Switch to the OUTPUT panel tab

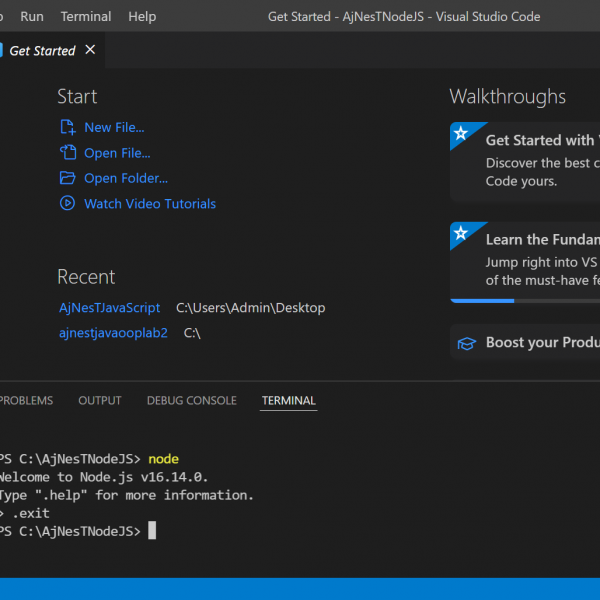(x=100, y=400)
